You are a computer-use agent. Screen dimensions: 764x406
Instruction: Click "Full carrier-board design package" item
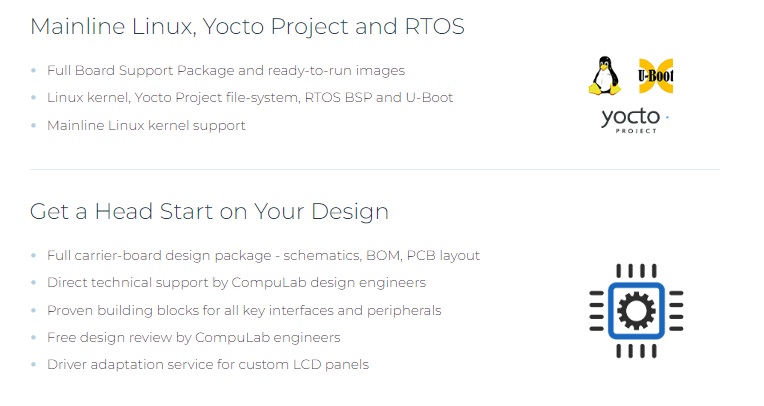coord(263,256)
